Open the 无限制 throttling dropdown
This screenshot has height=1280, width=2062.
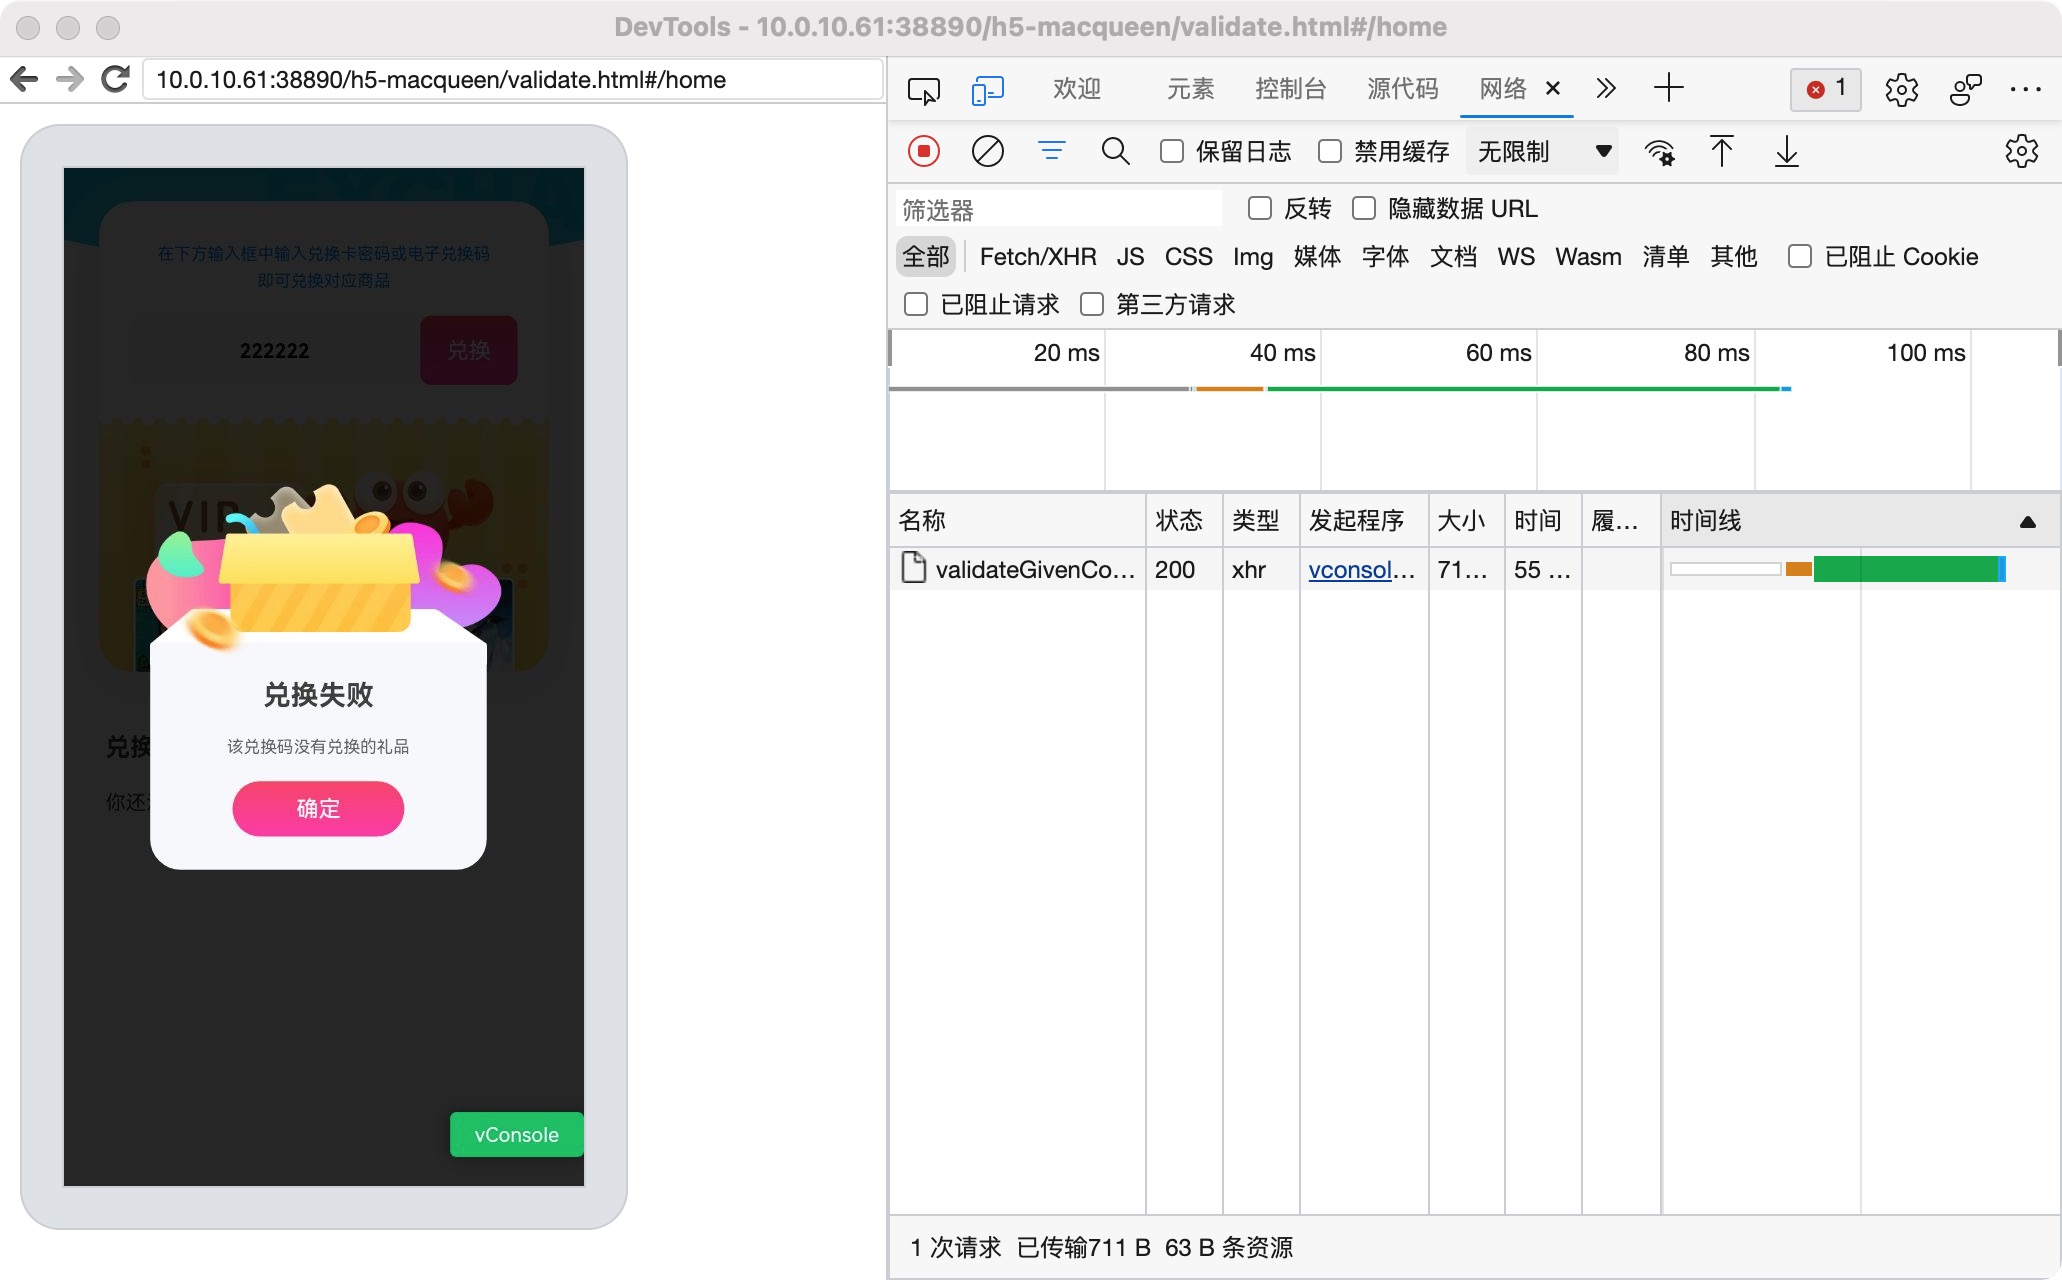click(1543, 152)
